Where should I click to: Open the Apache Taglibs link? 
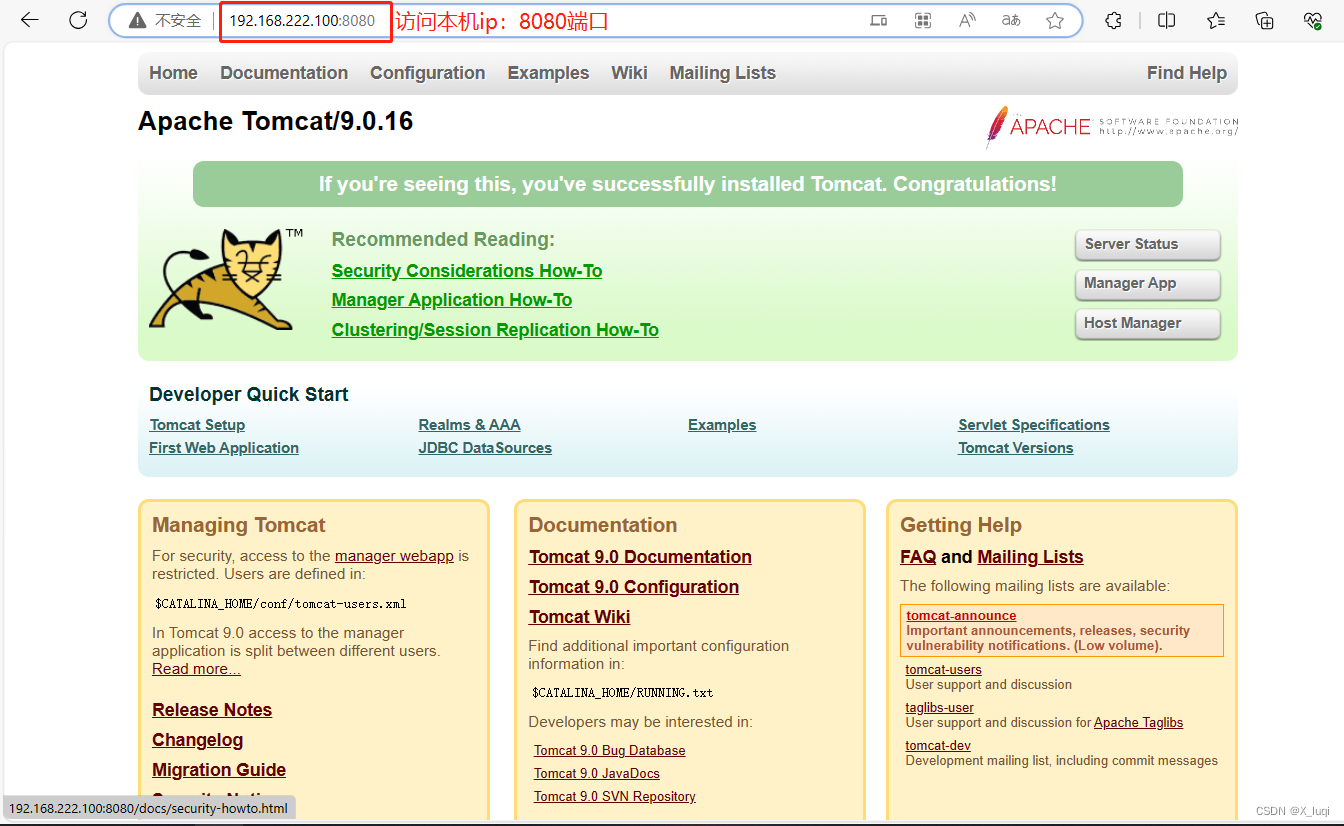[1138, 723]
